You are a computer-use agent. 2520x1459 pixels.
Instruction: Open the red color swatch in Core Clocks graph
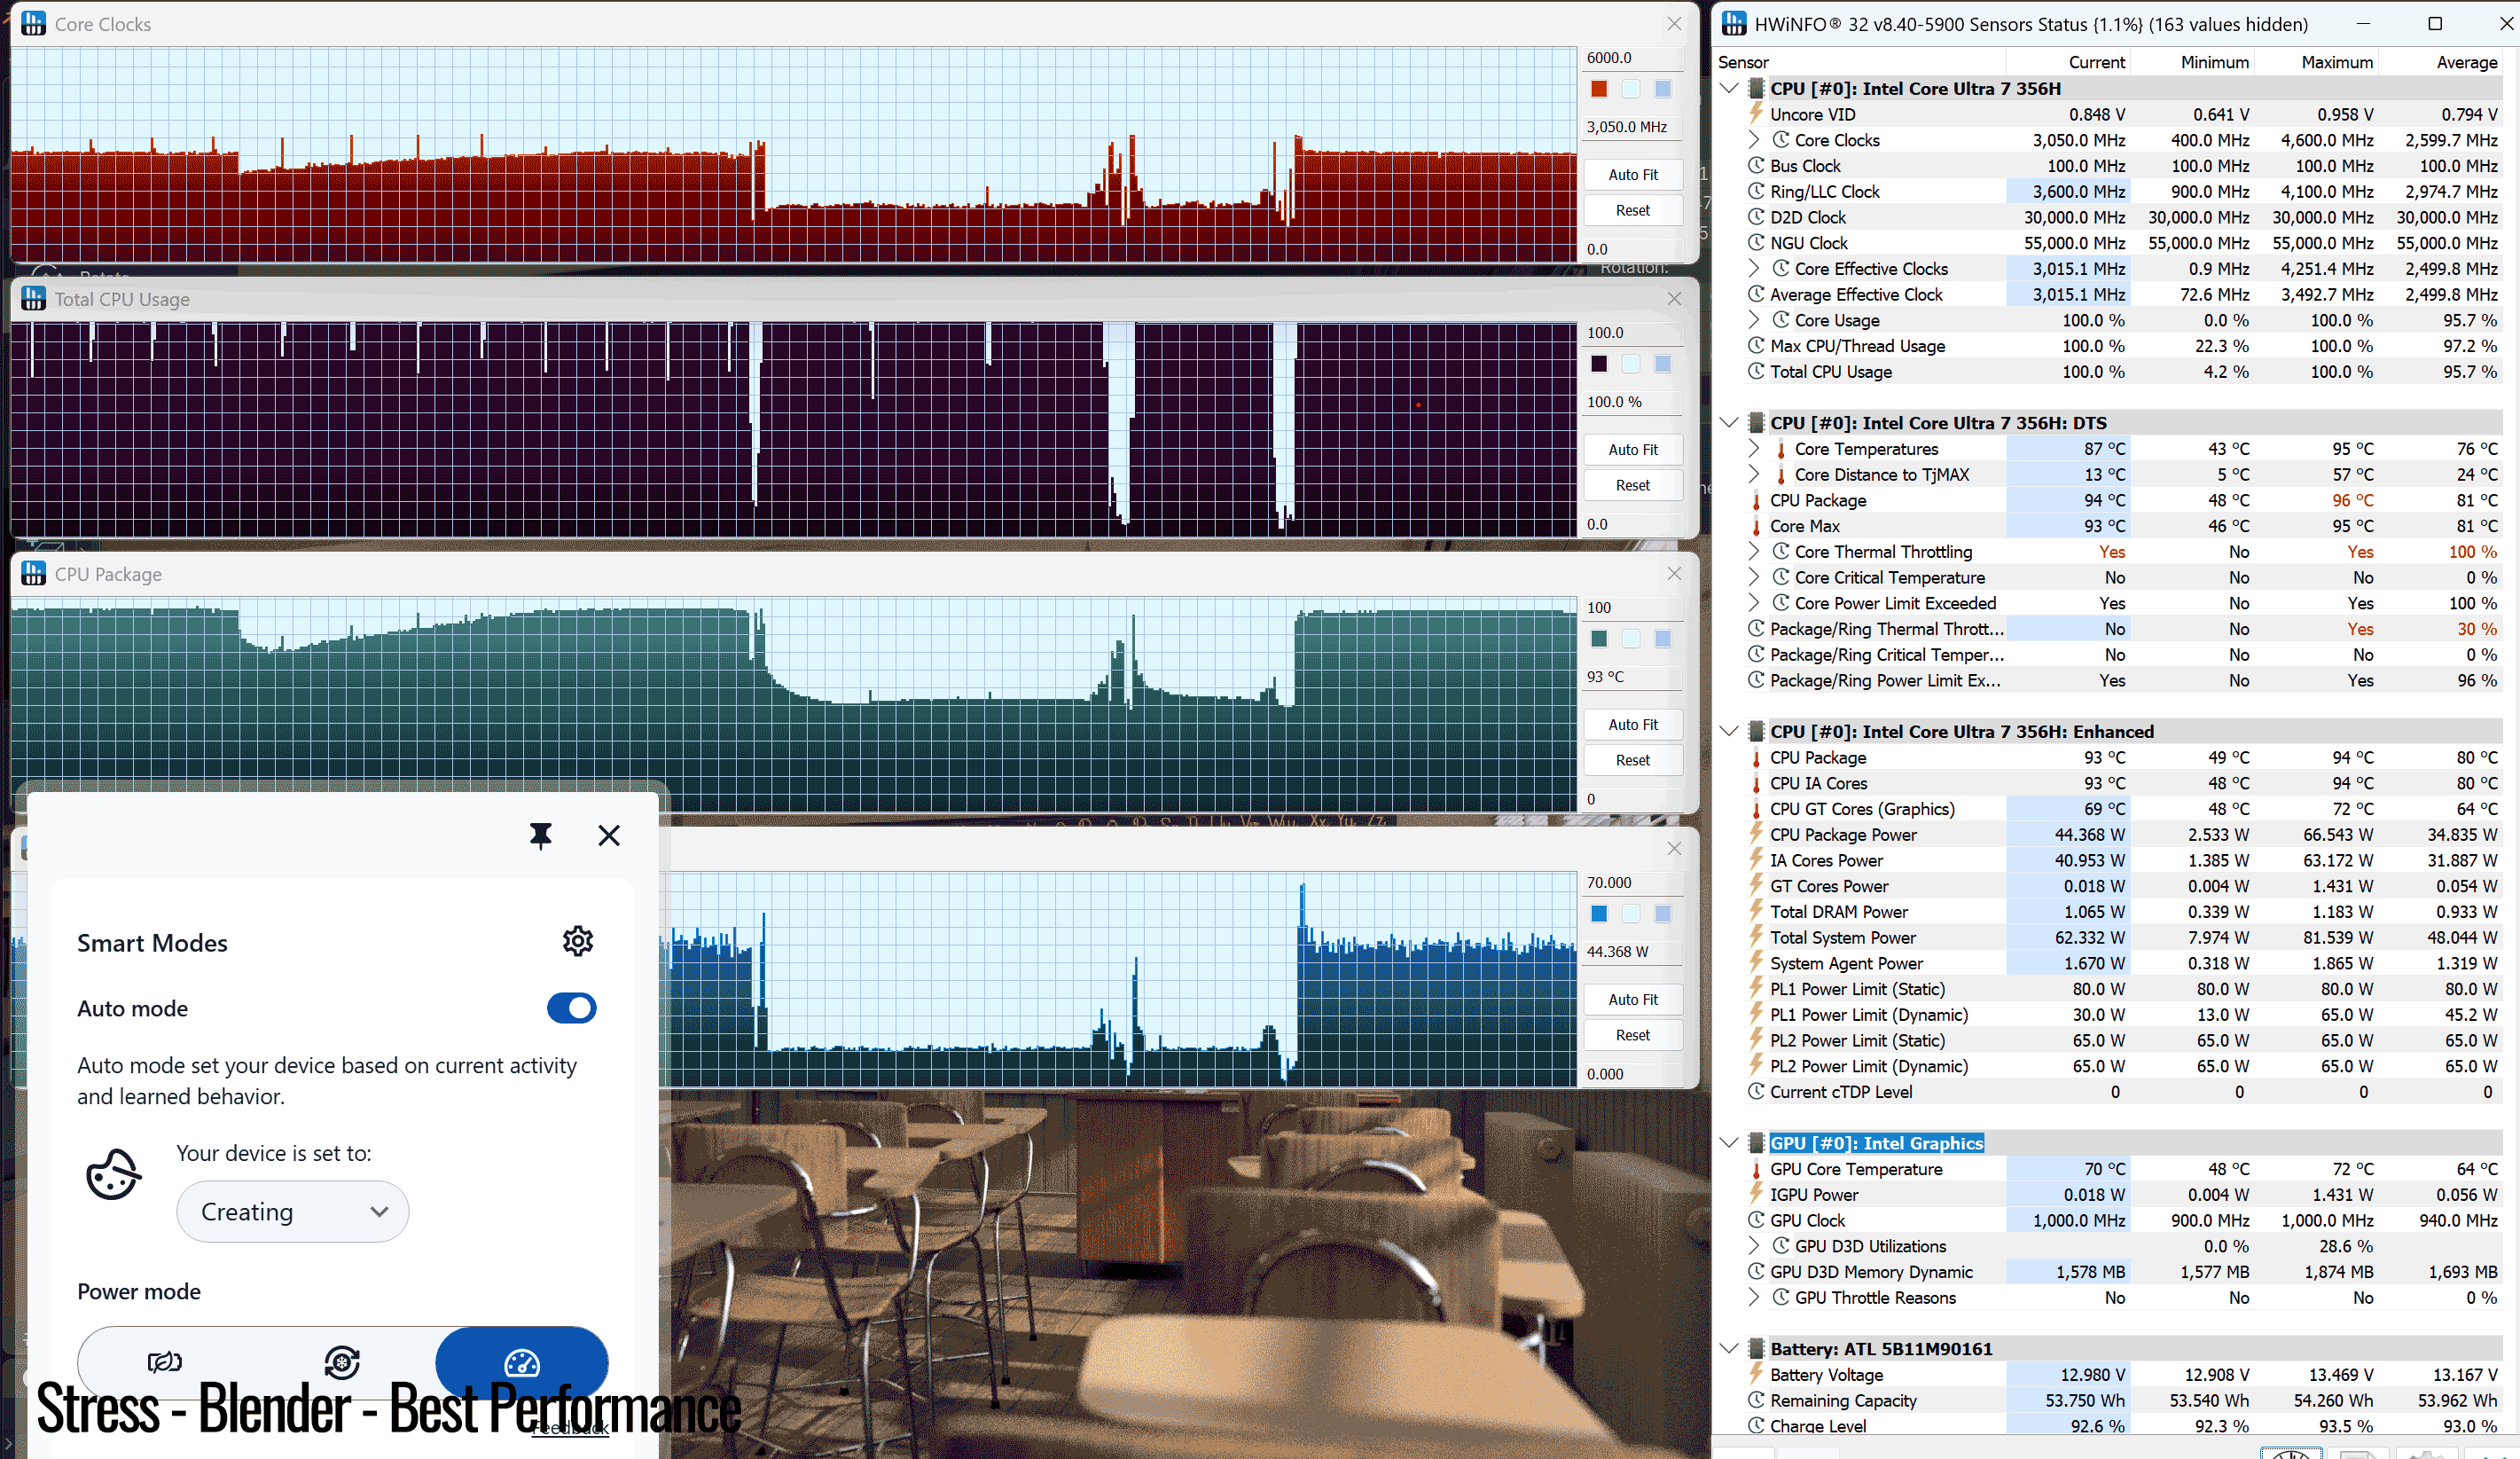1599,89
